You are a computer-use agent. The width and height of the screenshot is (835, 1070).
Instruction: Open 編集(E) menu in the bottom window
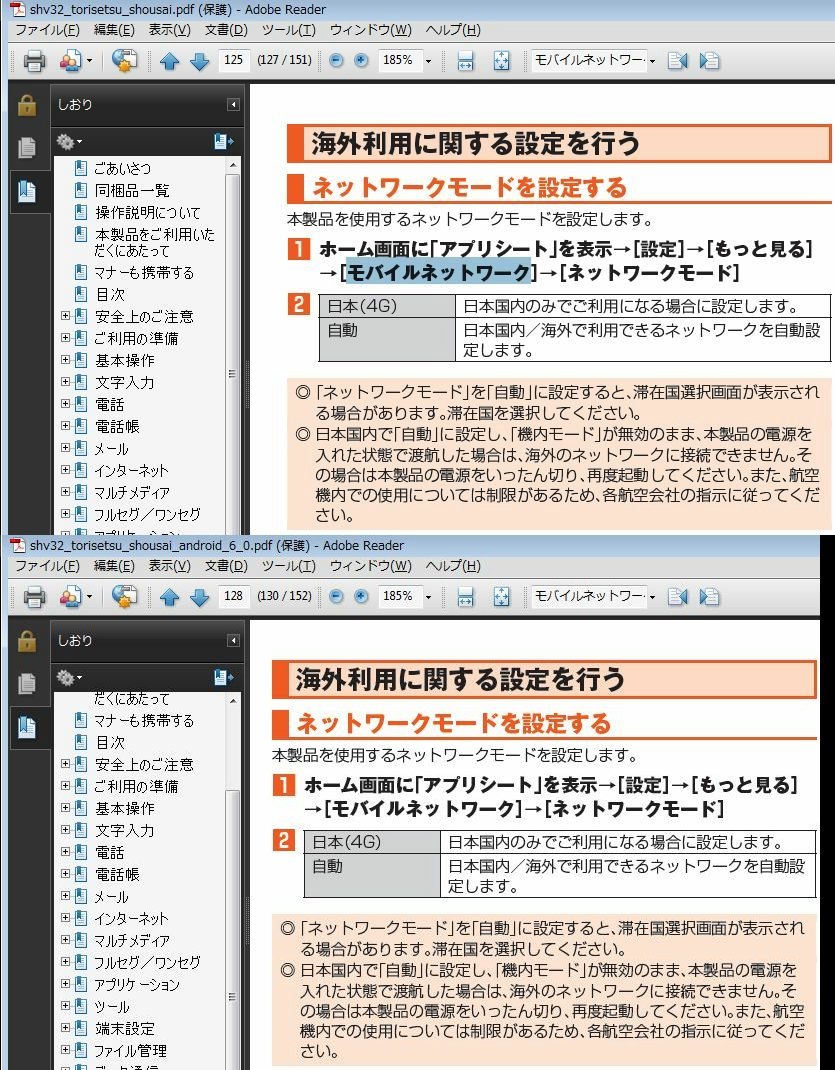[x=114, y=566]
